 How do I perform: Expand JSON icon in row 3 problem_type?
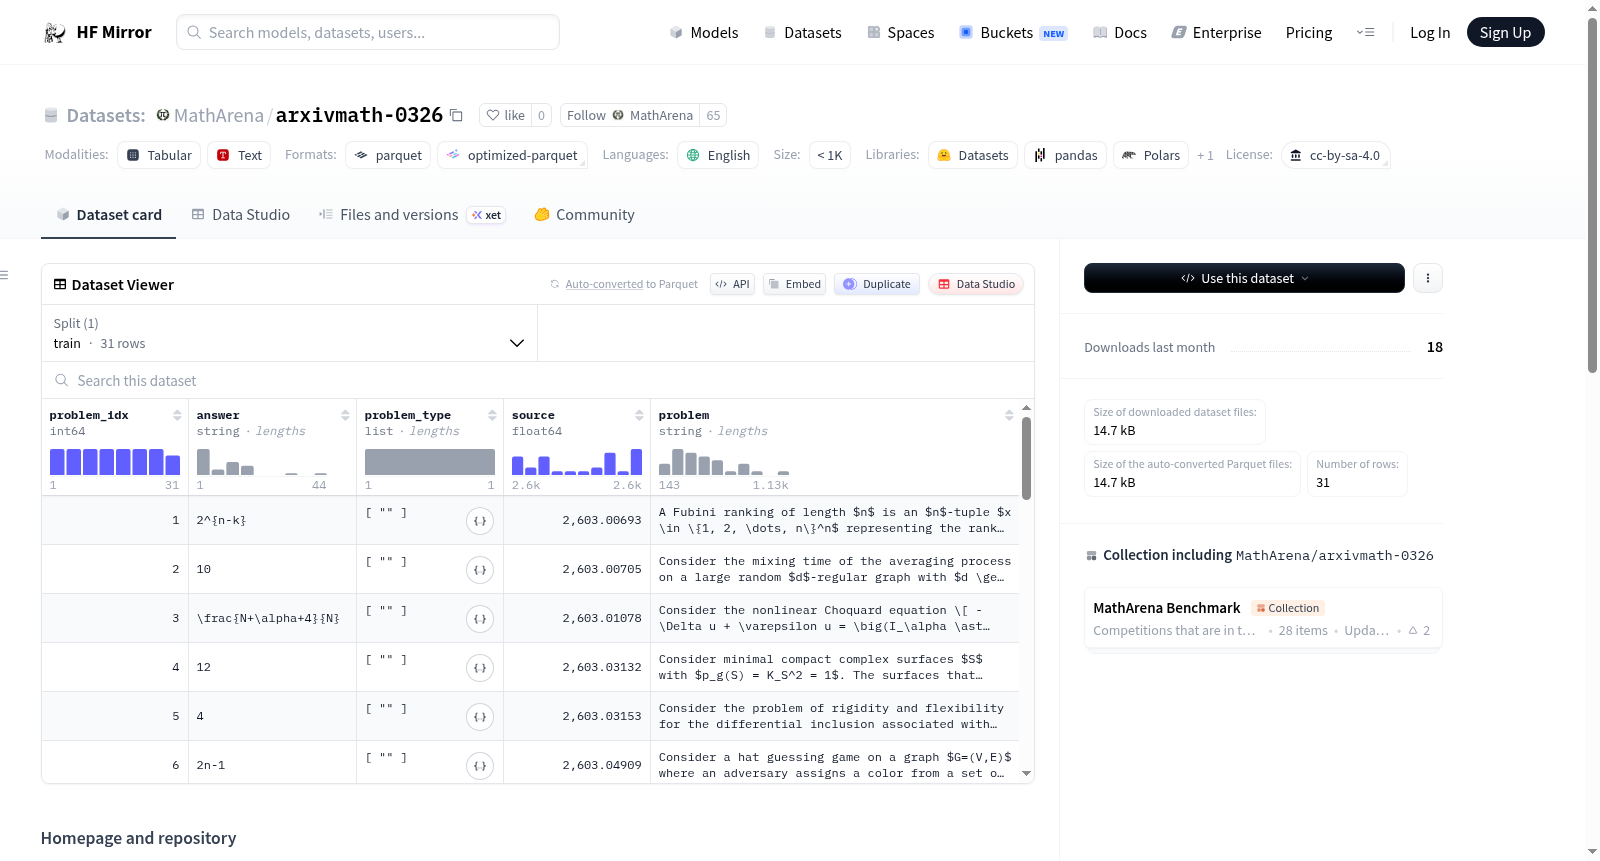coord(480,618)
